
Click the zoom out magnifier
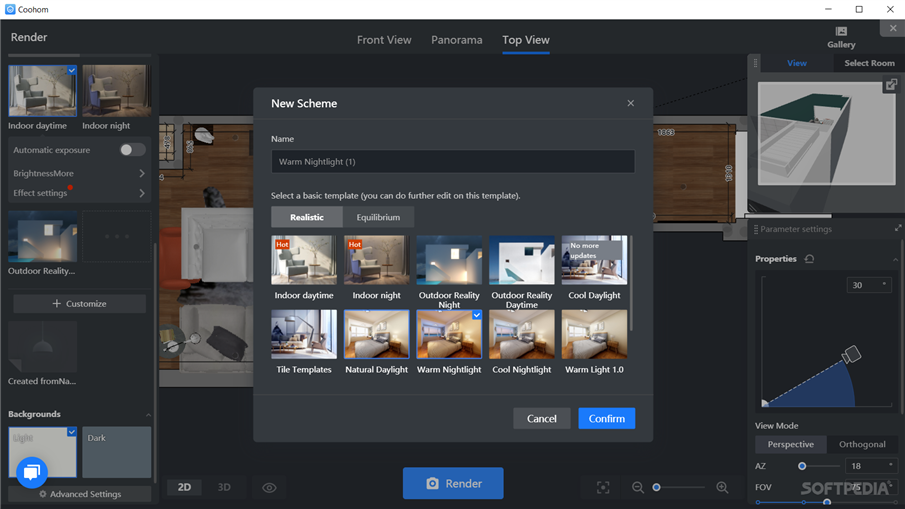(x=638, y=488)
